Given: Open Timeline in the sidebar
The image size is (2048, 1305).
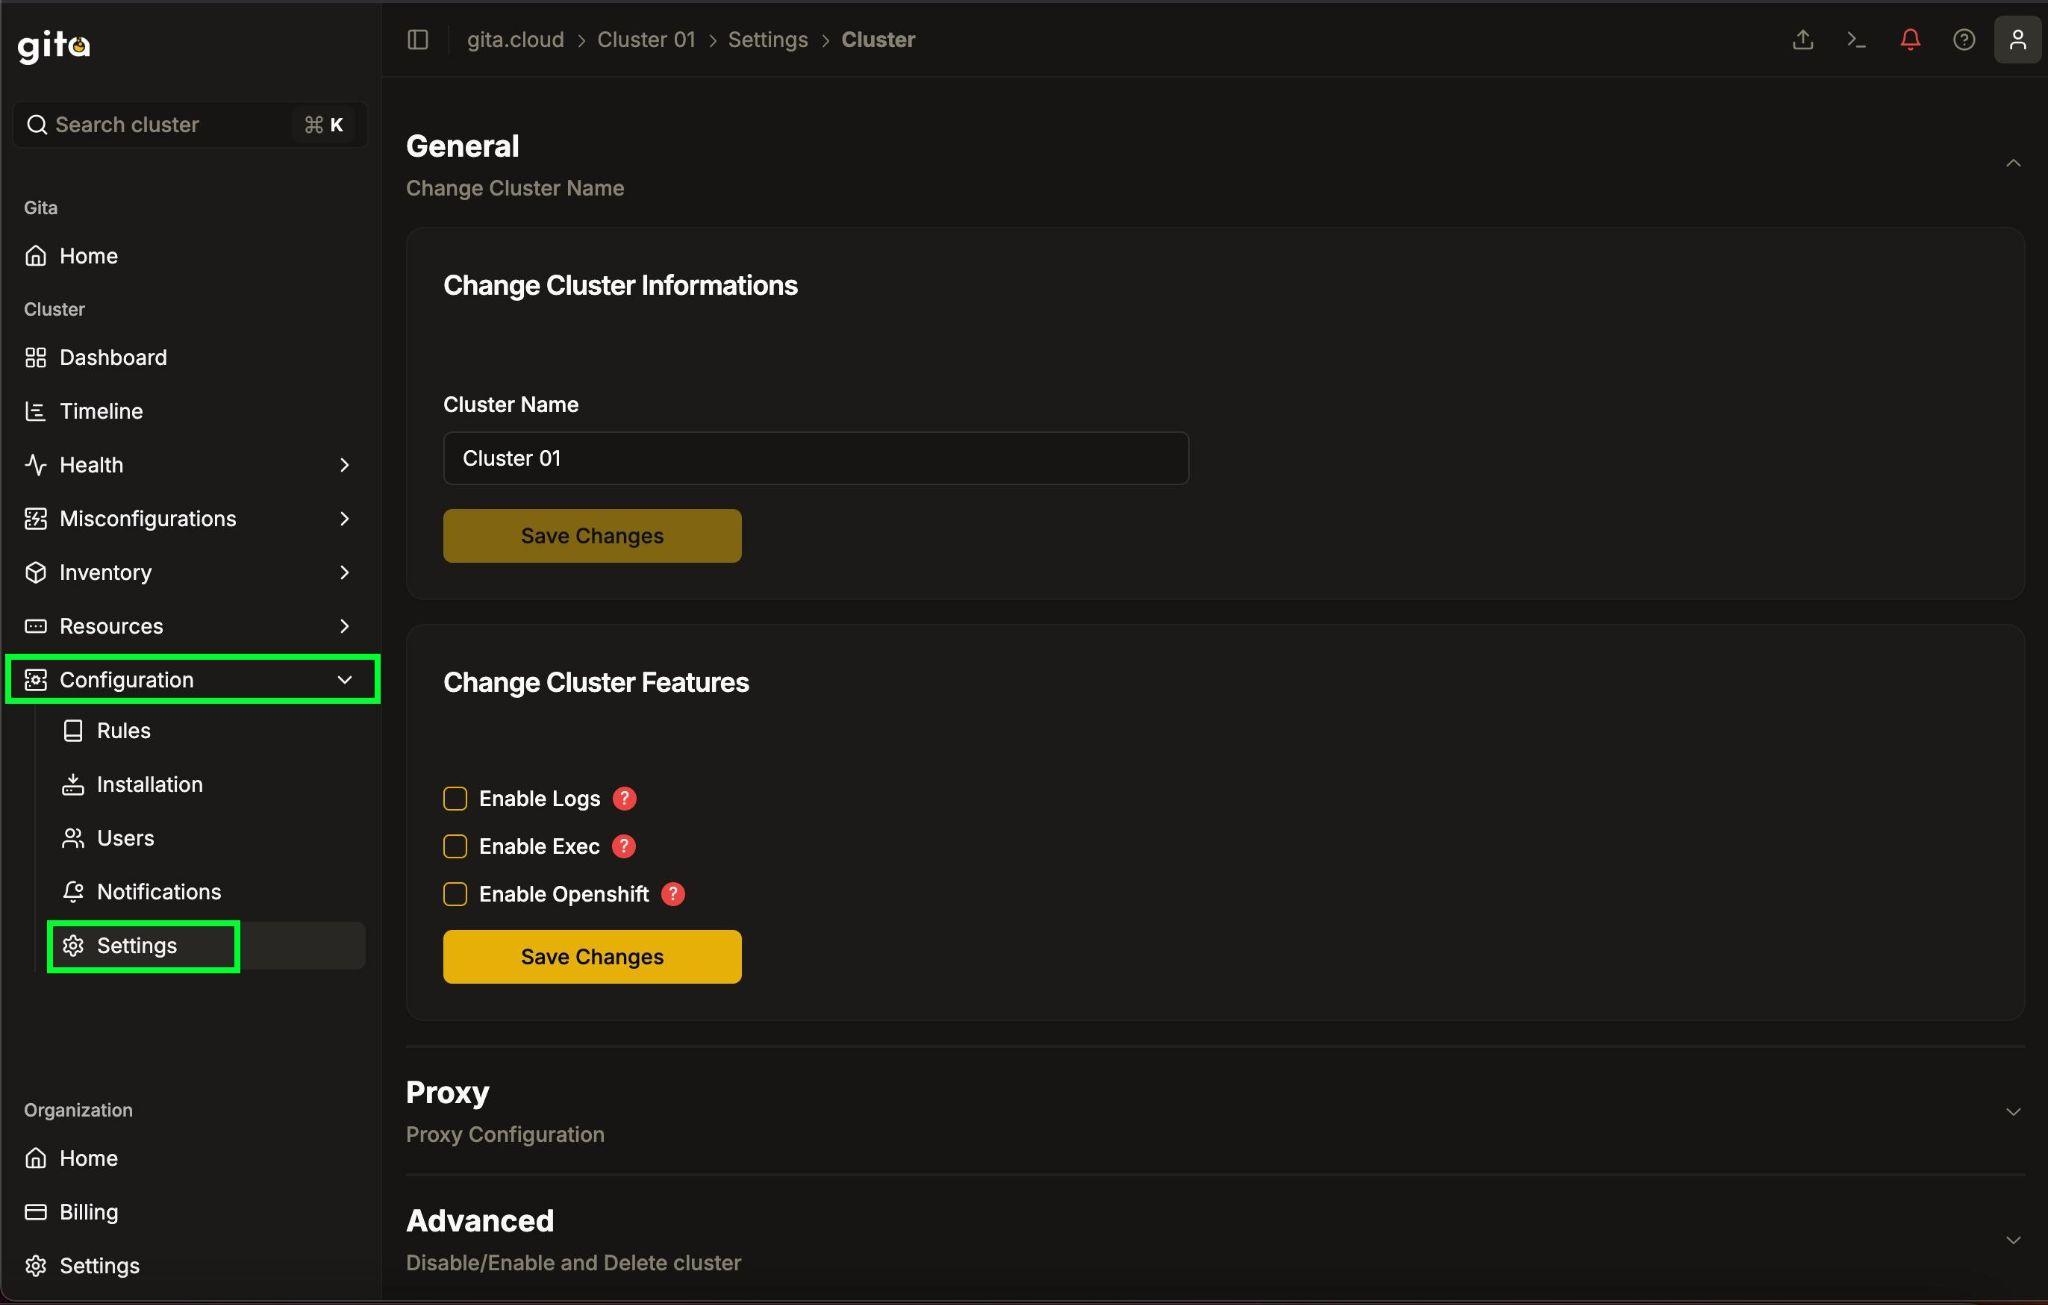Looking at the screenshot, I should pos(189,411).
